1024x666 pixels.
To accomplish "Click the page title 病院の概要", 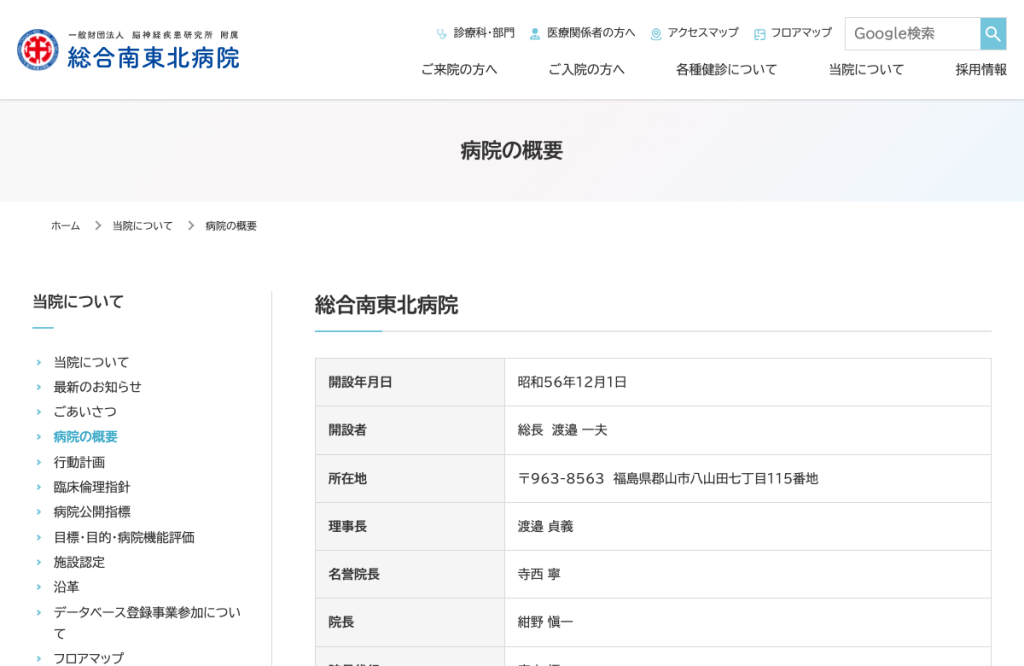I will 512,151.
